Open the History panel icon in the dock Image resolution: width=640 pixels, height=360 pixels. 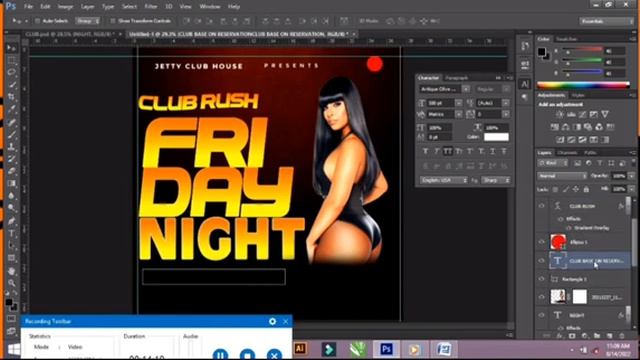click(525, 47)
